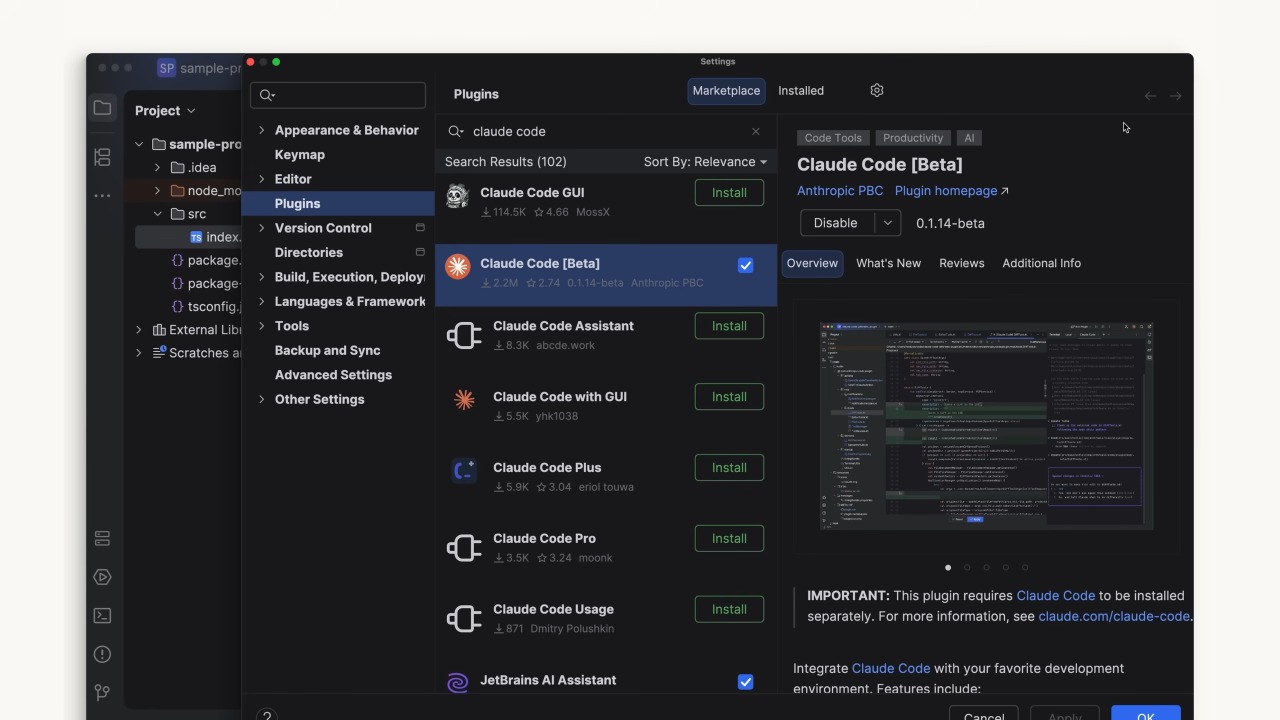The image size is (1280, 720).
Task: Select Keymap in the settings tree
Action: (300, 155)
